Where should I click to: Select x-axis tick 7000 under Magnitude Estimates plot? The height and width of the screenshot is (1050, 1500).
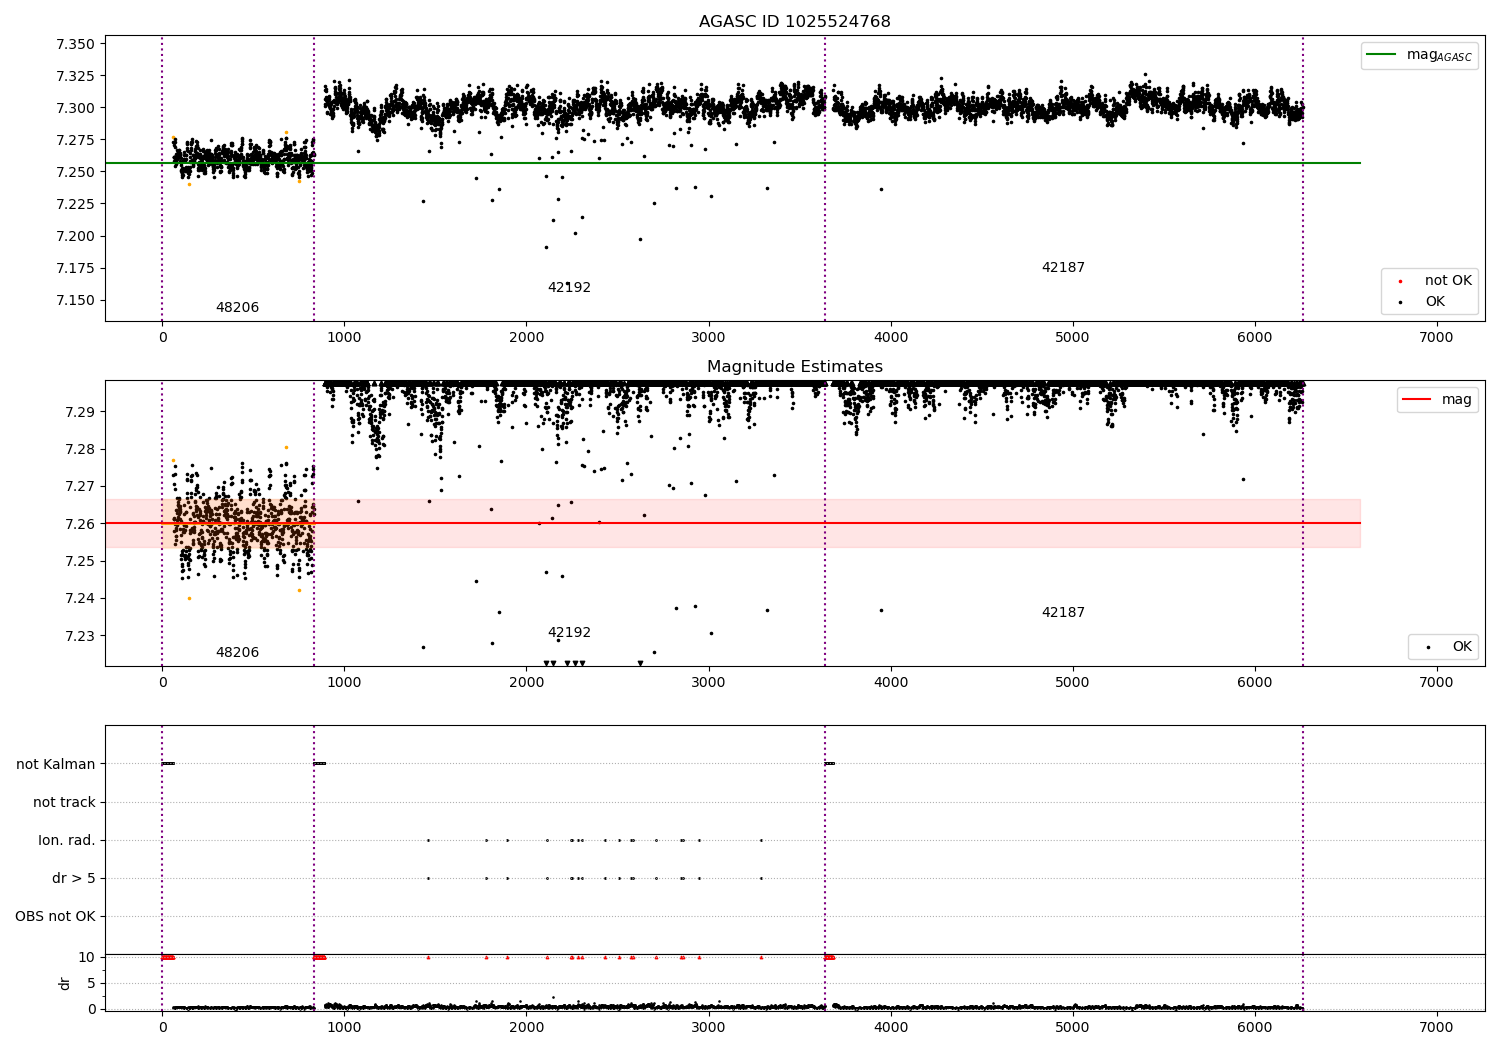pyautogui.click(x=1437, y=683)
